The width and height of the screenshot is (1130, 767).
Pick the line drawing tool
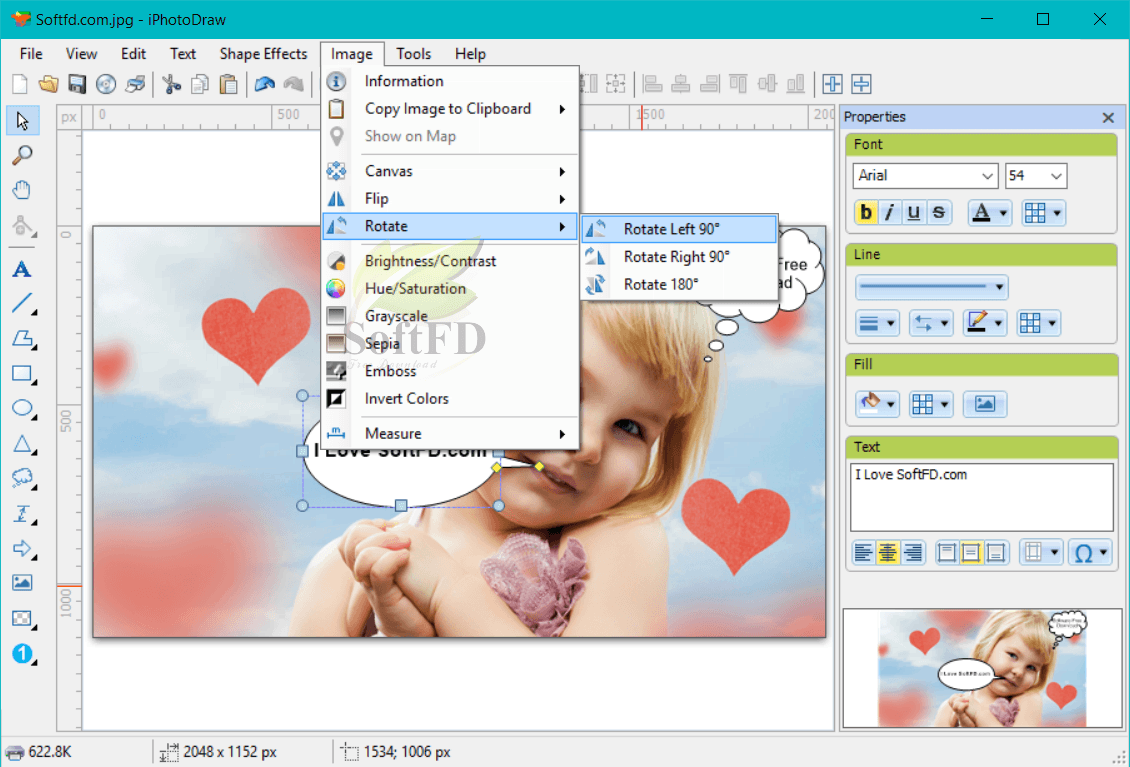[22, 303]
